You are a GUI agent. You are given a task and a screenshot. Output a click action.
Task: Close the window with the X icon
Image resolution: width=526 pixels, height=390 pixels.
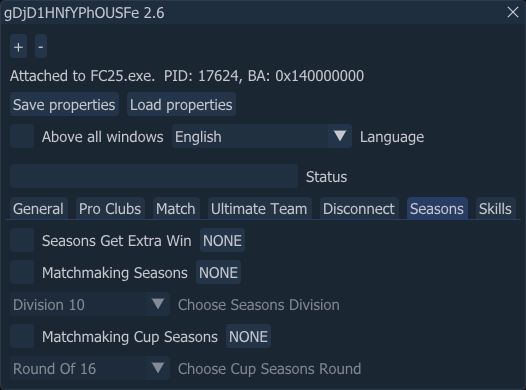coord(513,12)
